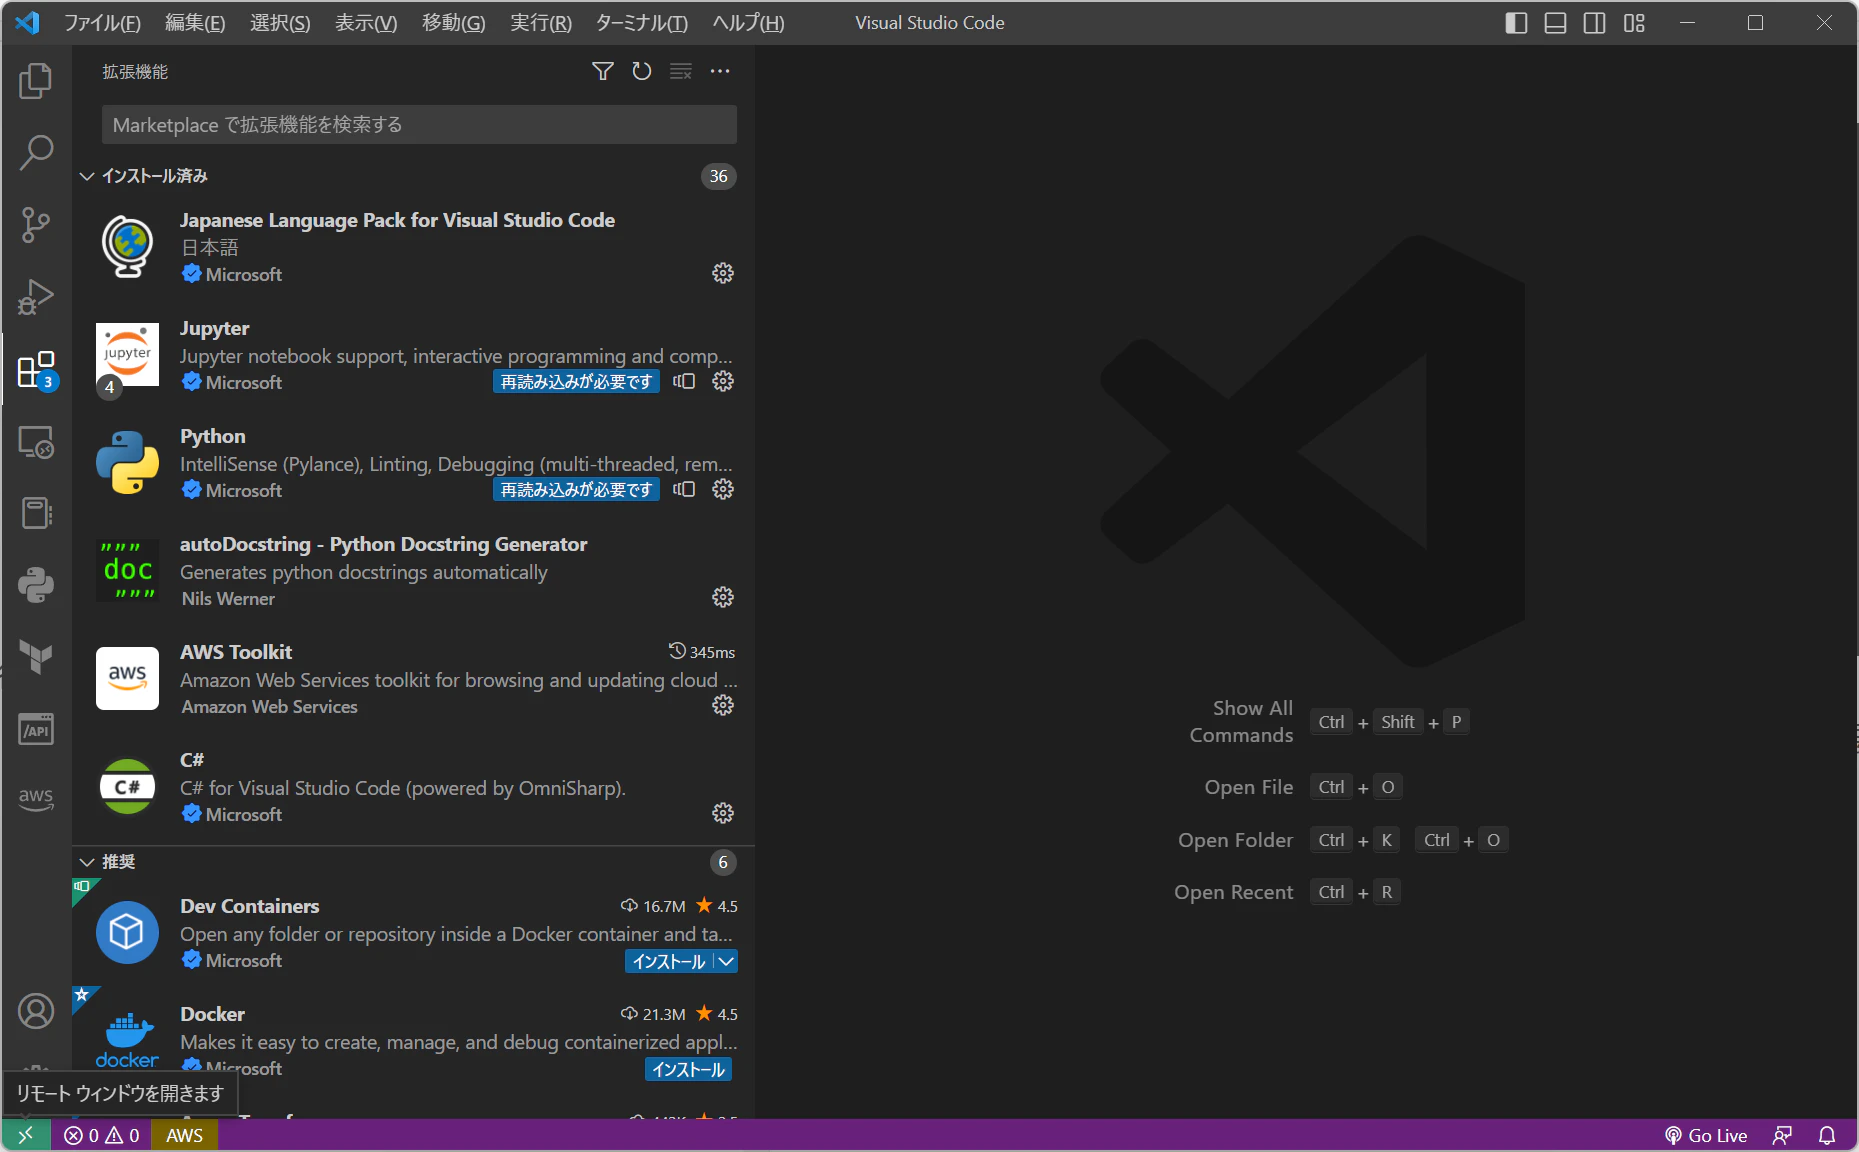Open the Docker extension logo

tap(127, 1040)
